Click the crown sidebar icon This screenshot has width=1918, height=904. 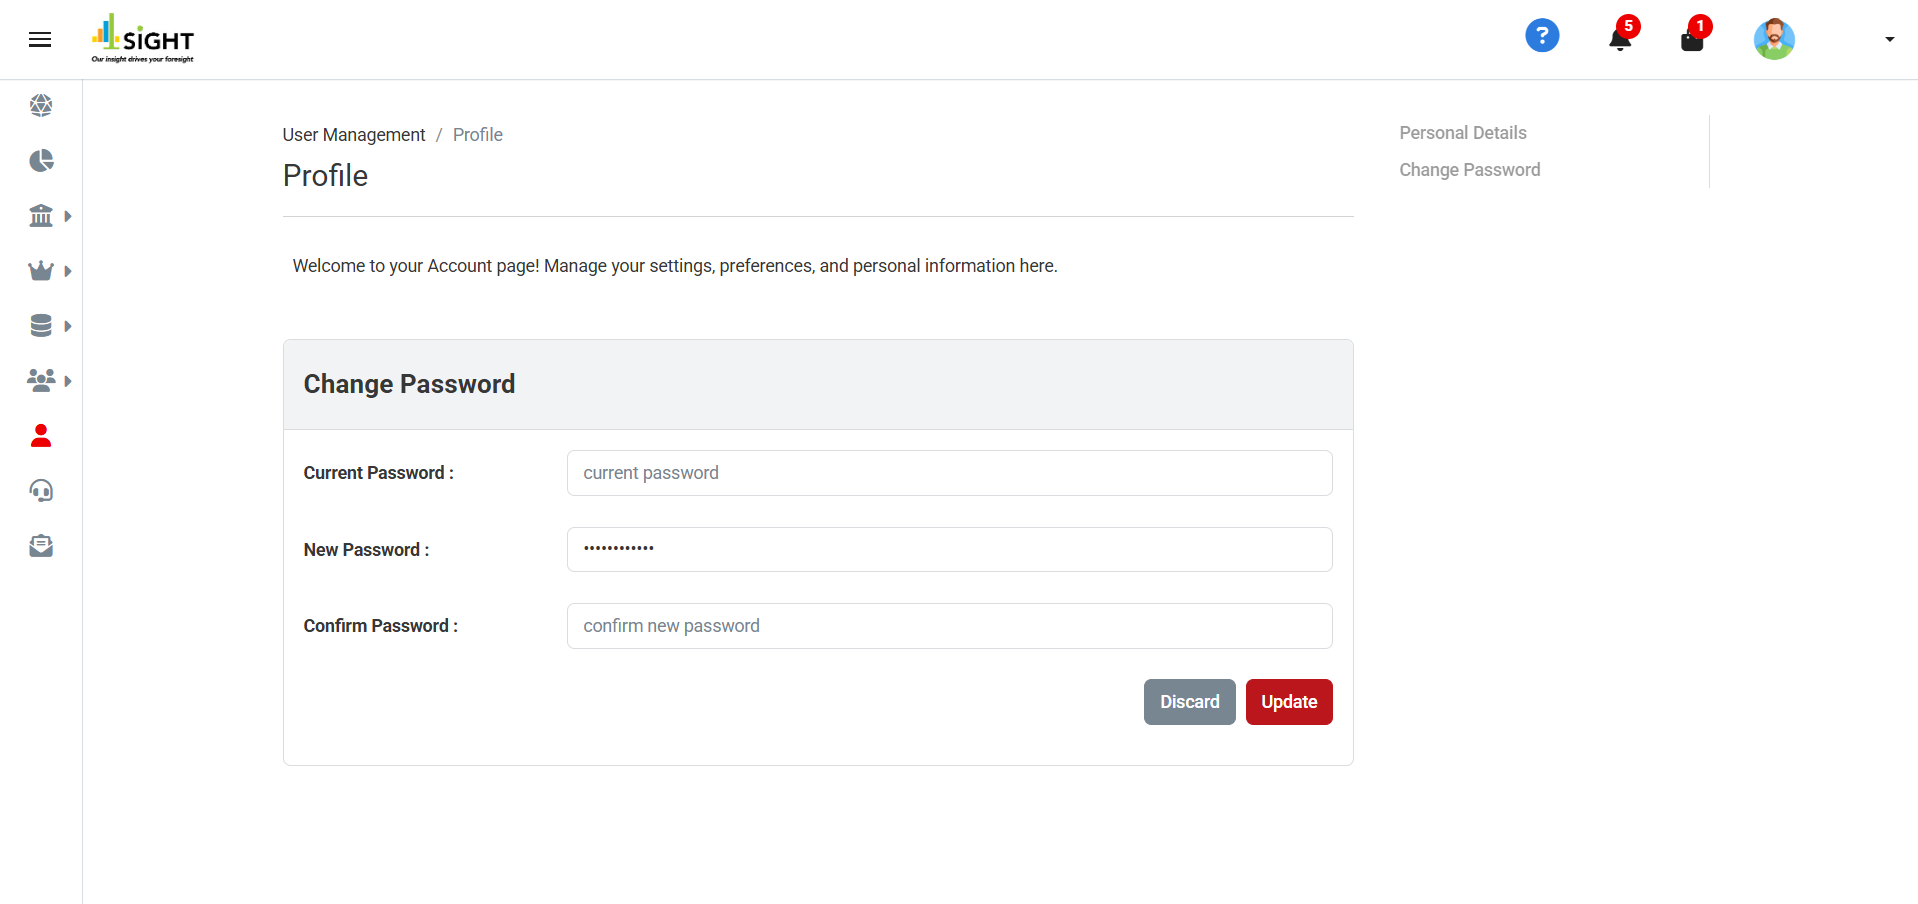[41, 271]
